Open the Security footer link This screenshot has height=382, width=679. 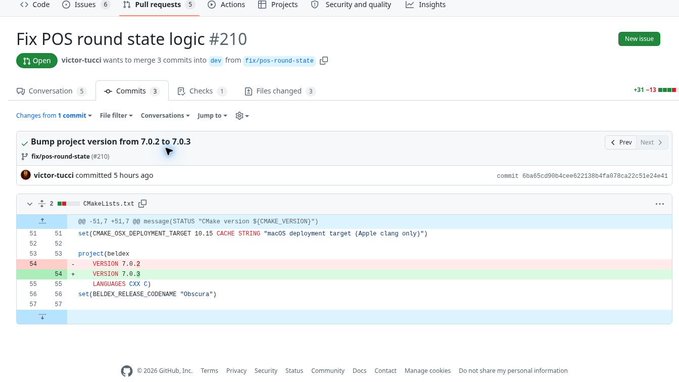point(265,371)
